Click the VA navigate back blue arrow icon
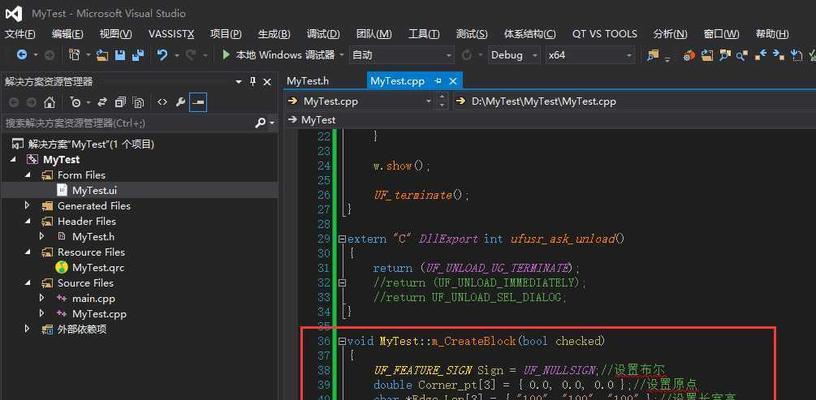 761,55
